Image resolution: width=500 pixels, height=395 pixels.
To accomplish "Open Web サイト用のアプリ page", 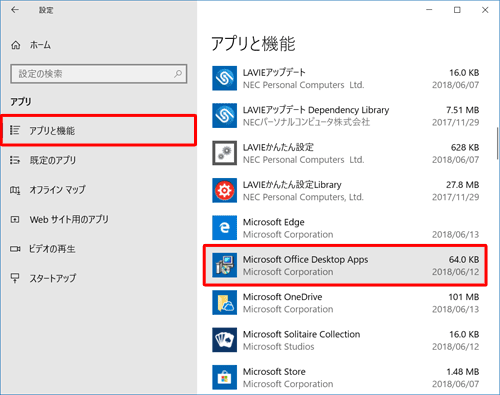I will (98, 219).
